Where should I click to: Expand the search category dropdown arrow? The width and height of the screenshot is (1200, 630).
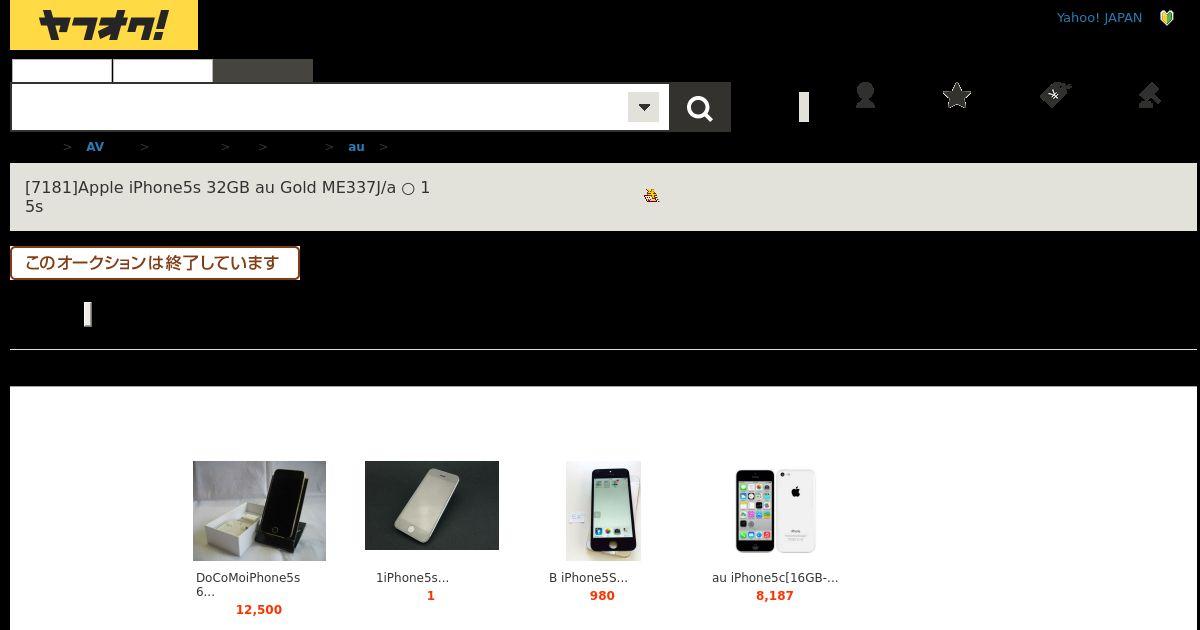pyautogui.click(x=643, y=107)
